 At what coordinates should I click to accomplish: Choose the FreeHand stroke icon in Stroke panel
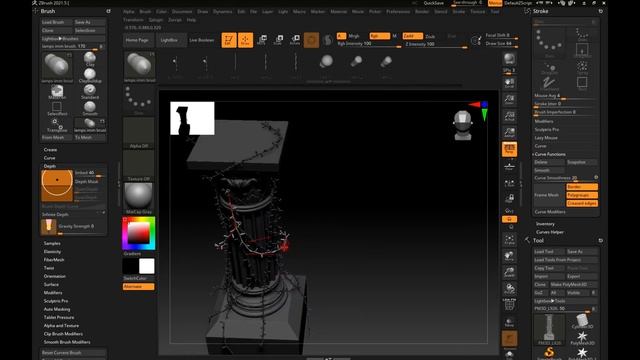(549, 83)
